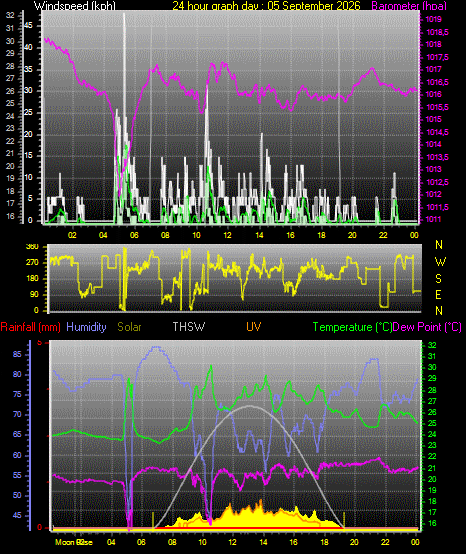Click the Humidity legend label

[x=86, y=327]
